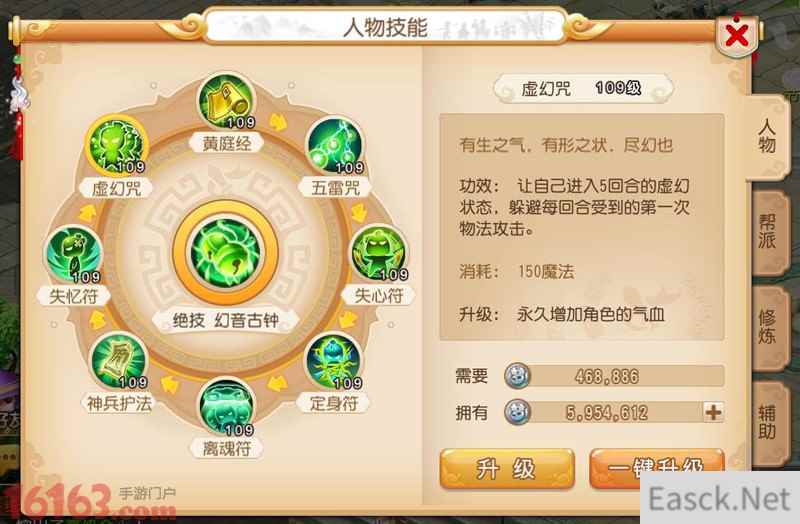
Task: Click the 虚幻咒 109级 title header
Action: [x=583, y=88]
